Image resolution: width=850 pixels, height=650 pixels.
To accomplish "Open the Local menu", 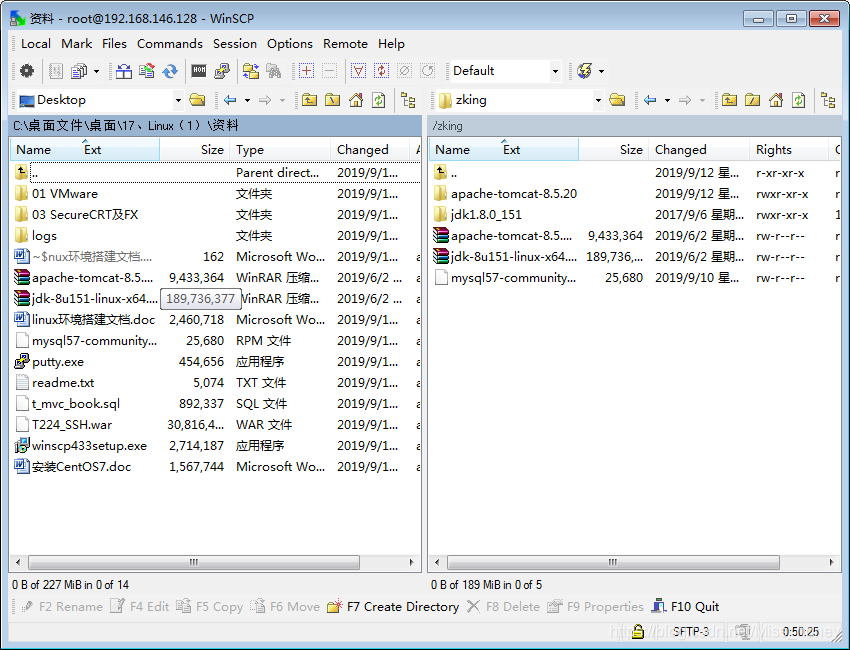I will (36, 44).
